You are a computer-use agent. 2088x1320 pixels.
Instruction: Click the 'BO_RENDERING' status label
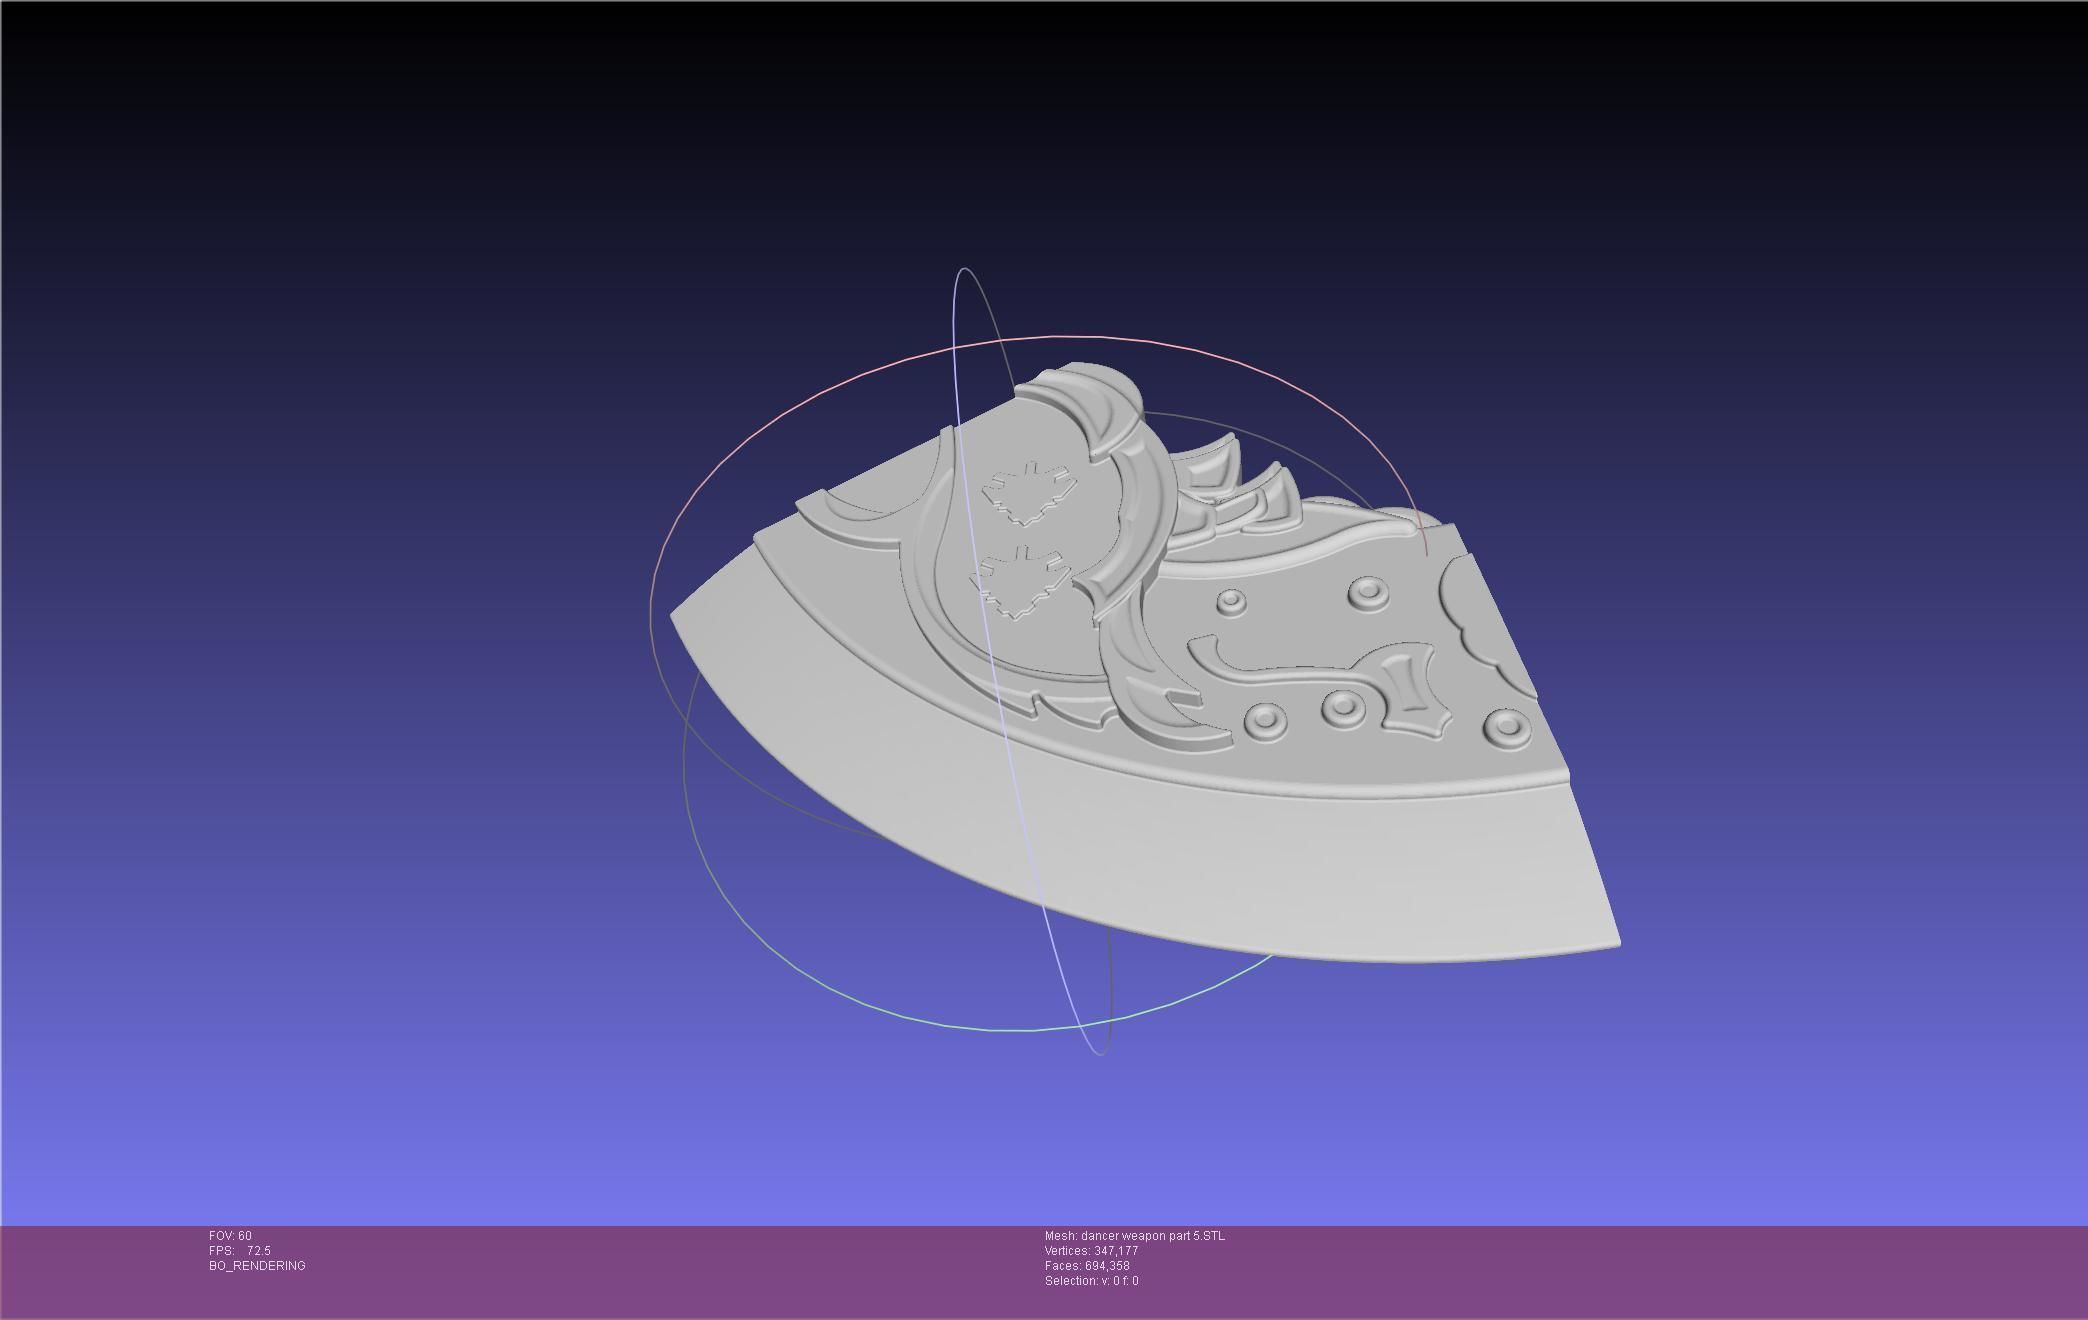click(x=257, y=1266)
